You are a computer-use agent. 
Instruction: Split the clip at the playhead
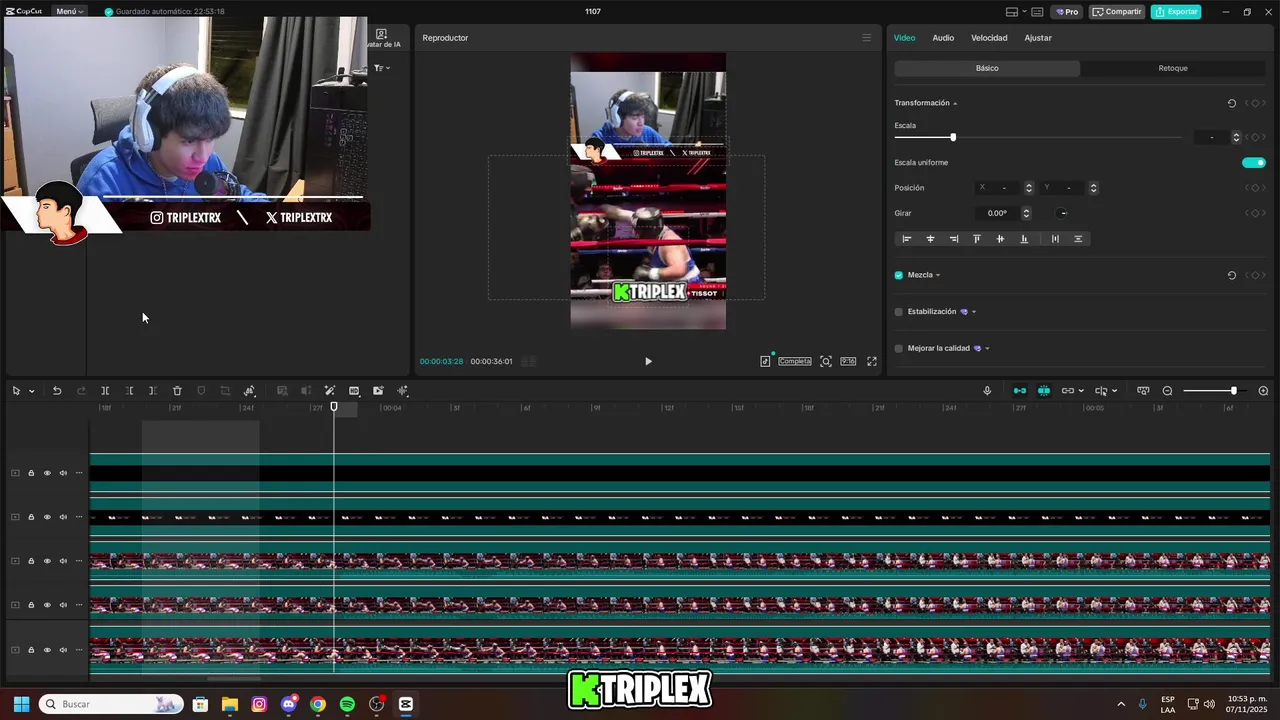[104, 391]
